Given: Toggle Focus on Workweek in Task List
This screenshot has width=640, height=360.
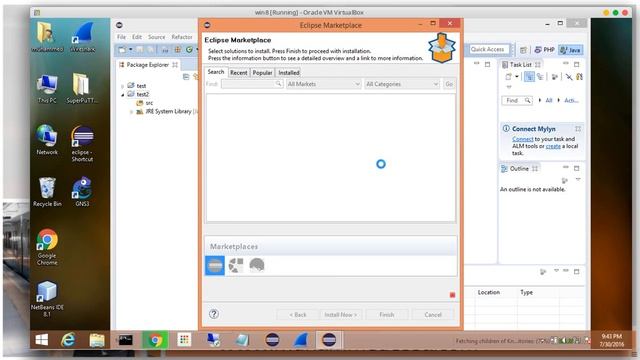Looking at the screenshot, I should point(555,77).
